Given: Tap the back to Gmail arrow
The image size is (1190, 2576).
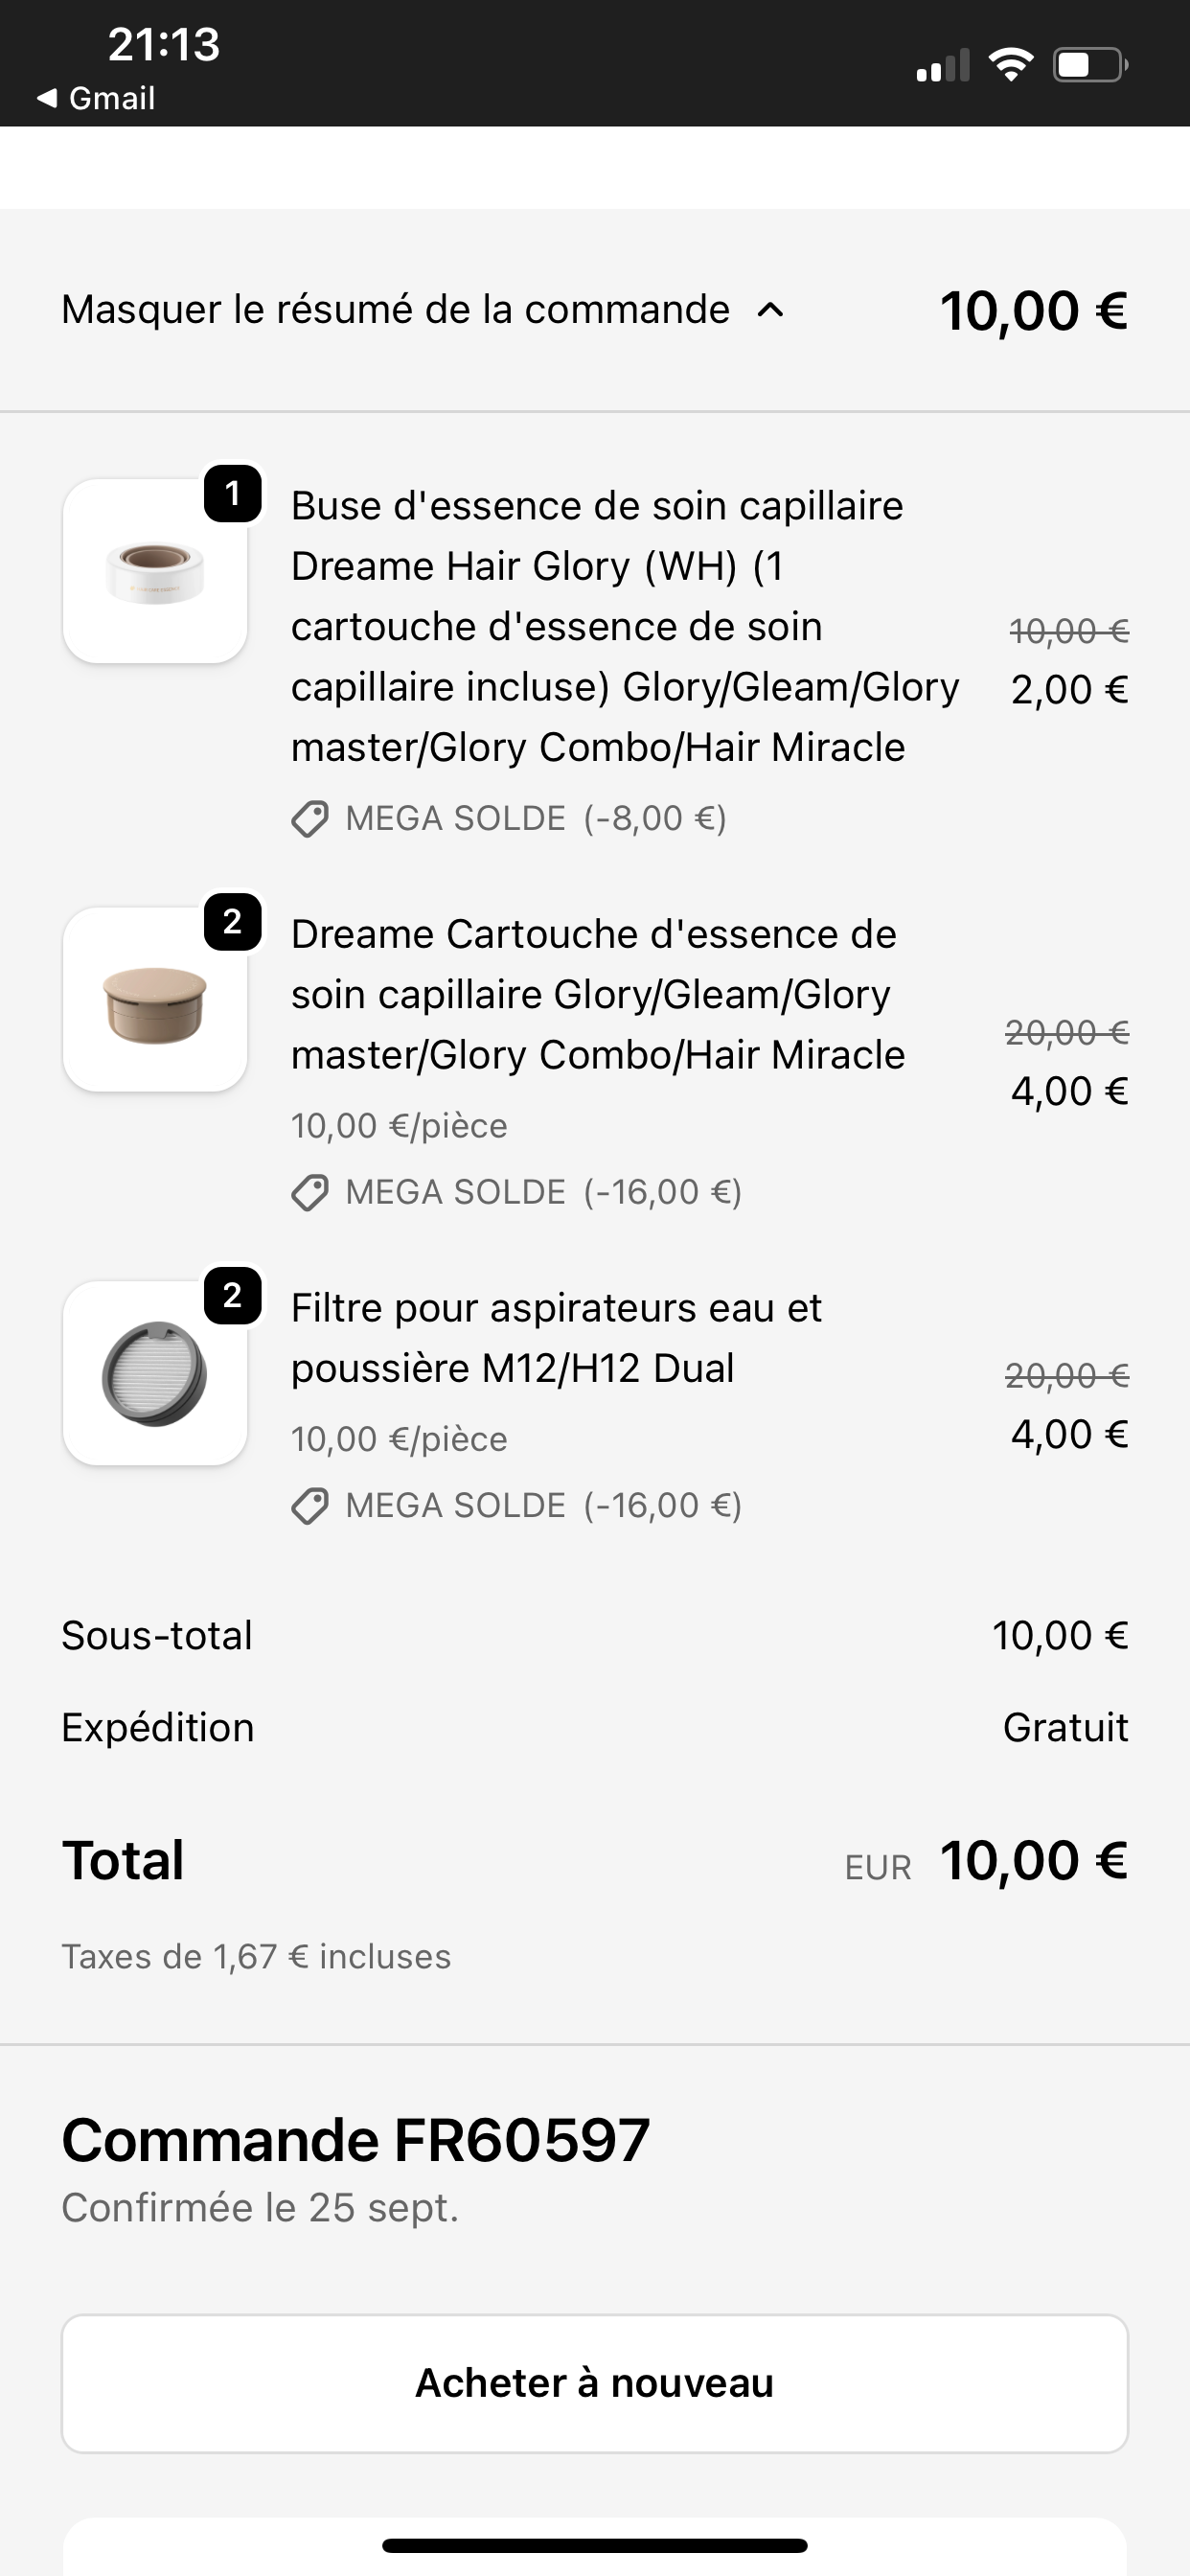Looking at the screenshot, I should click(x=47, y=98).
